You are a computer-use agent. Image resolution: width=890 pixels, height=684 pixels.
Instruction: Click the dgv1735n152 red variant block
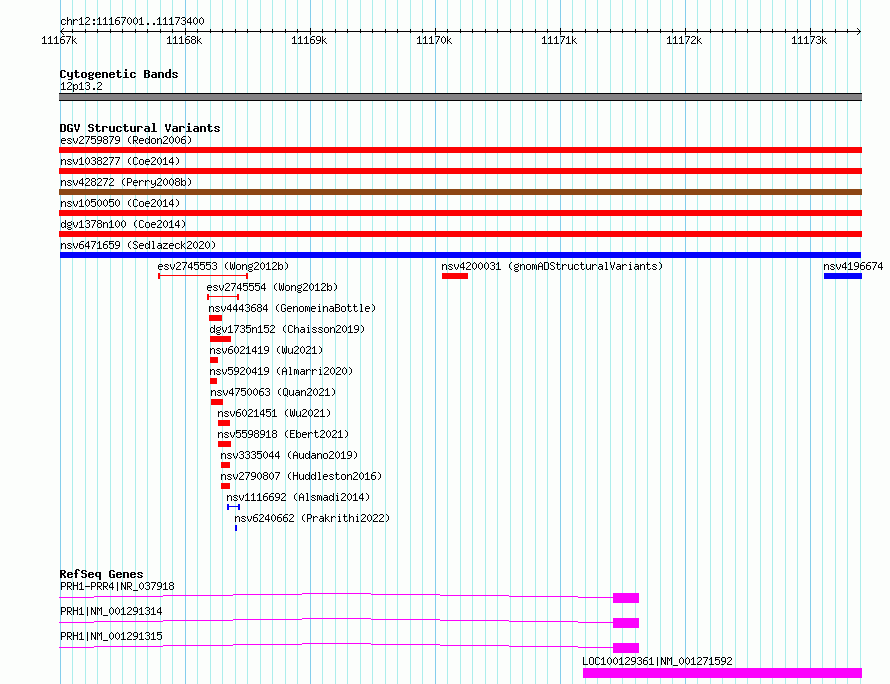point(220,339)
